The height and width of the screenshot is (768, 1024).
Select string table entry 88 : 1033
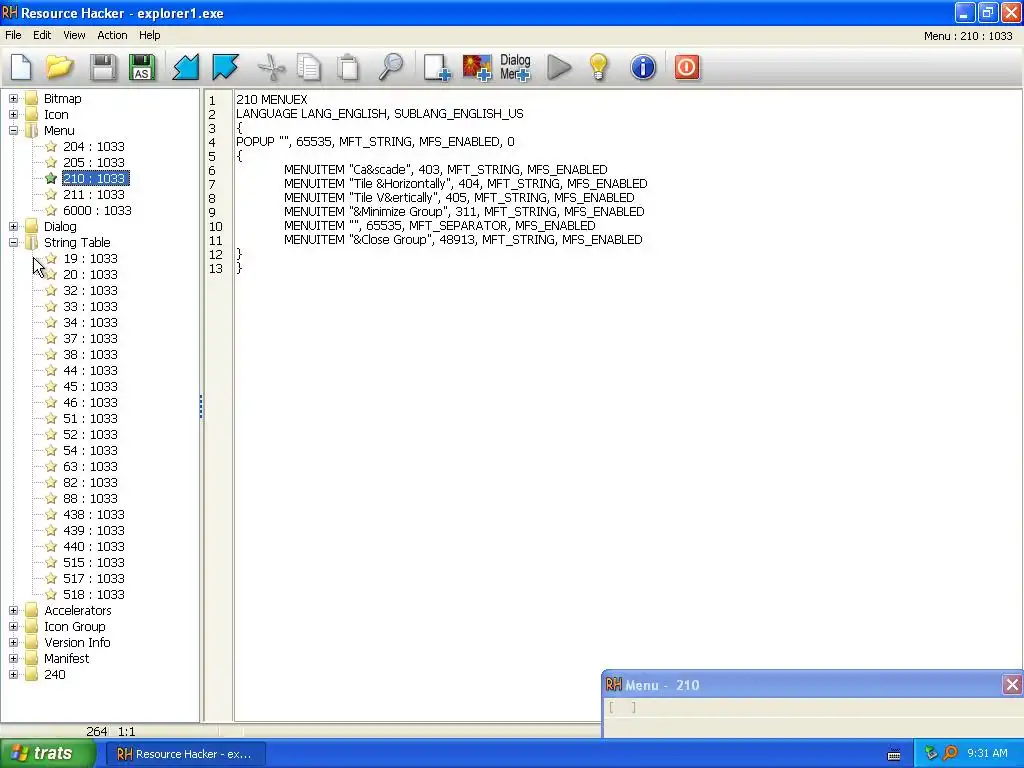tap(90, 498)
